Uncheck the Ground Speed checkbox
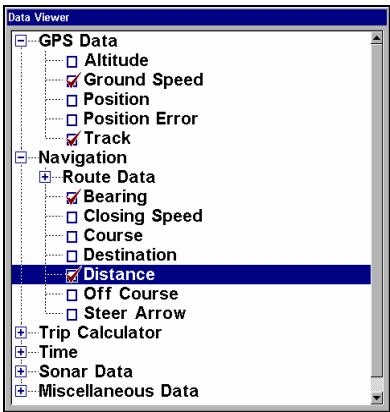This screenshot has height=412, width=390. 72,81
